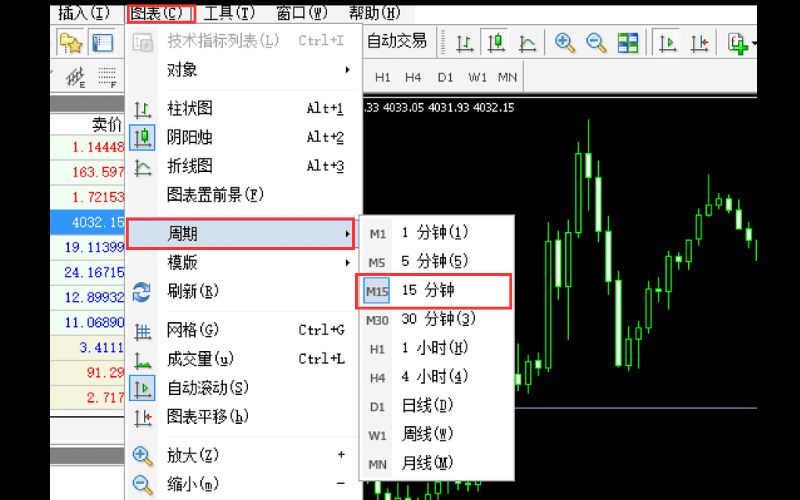The height and width of the screenshot is (500, 800).
Task: Select 5 分钟(5) period
Action: 437,262
